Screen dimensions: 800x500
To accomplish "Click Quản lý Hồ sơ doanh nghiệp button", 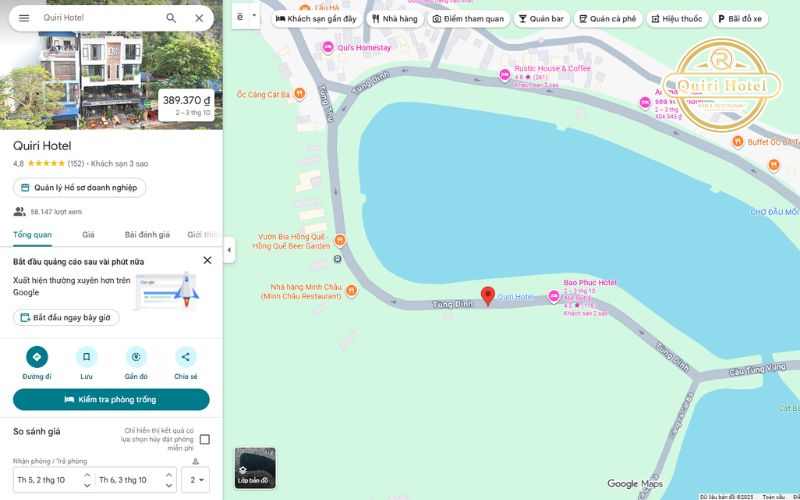I will pos(80,187).
